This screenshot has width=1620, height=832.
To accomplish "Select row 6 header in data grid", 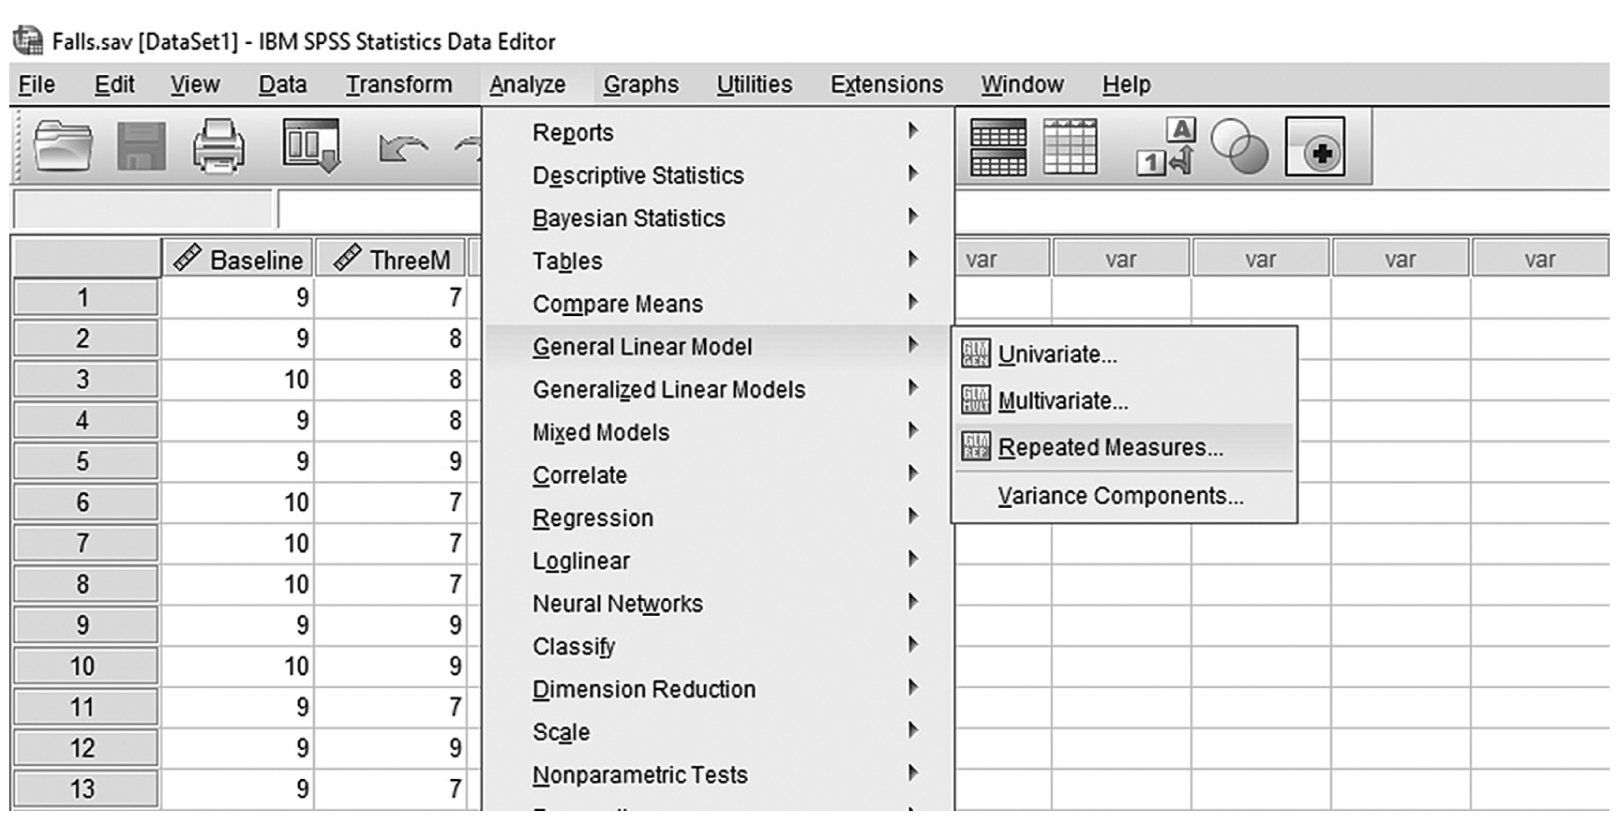I will [x=85, y=502].
